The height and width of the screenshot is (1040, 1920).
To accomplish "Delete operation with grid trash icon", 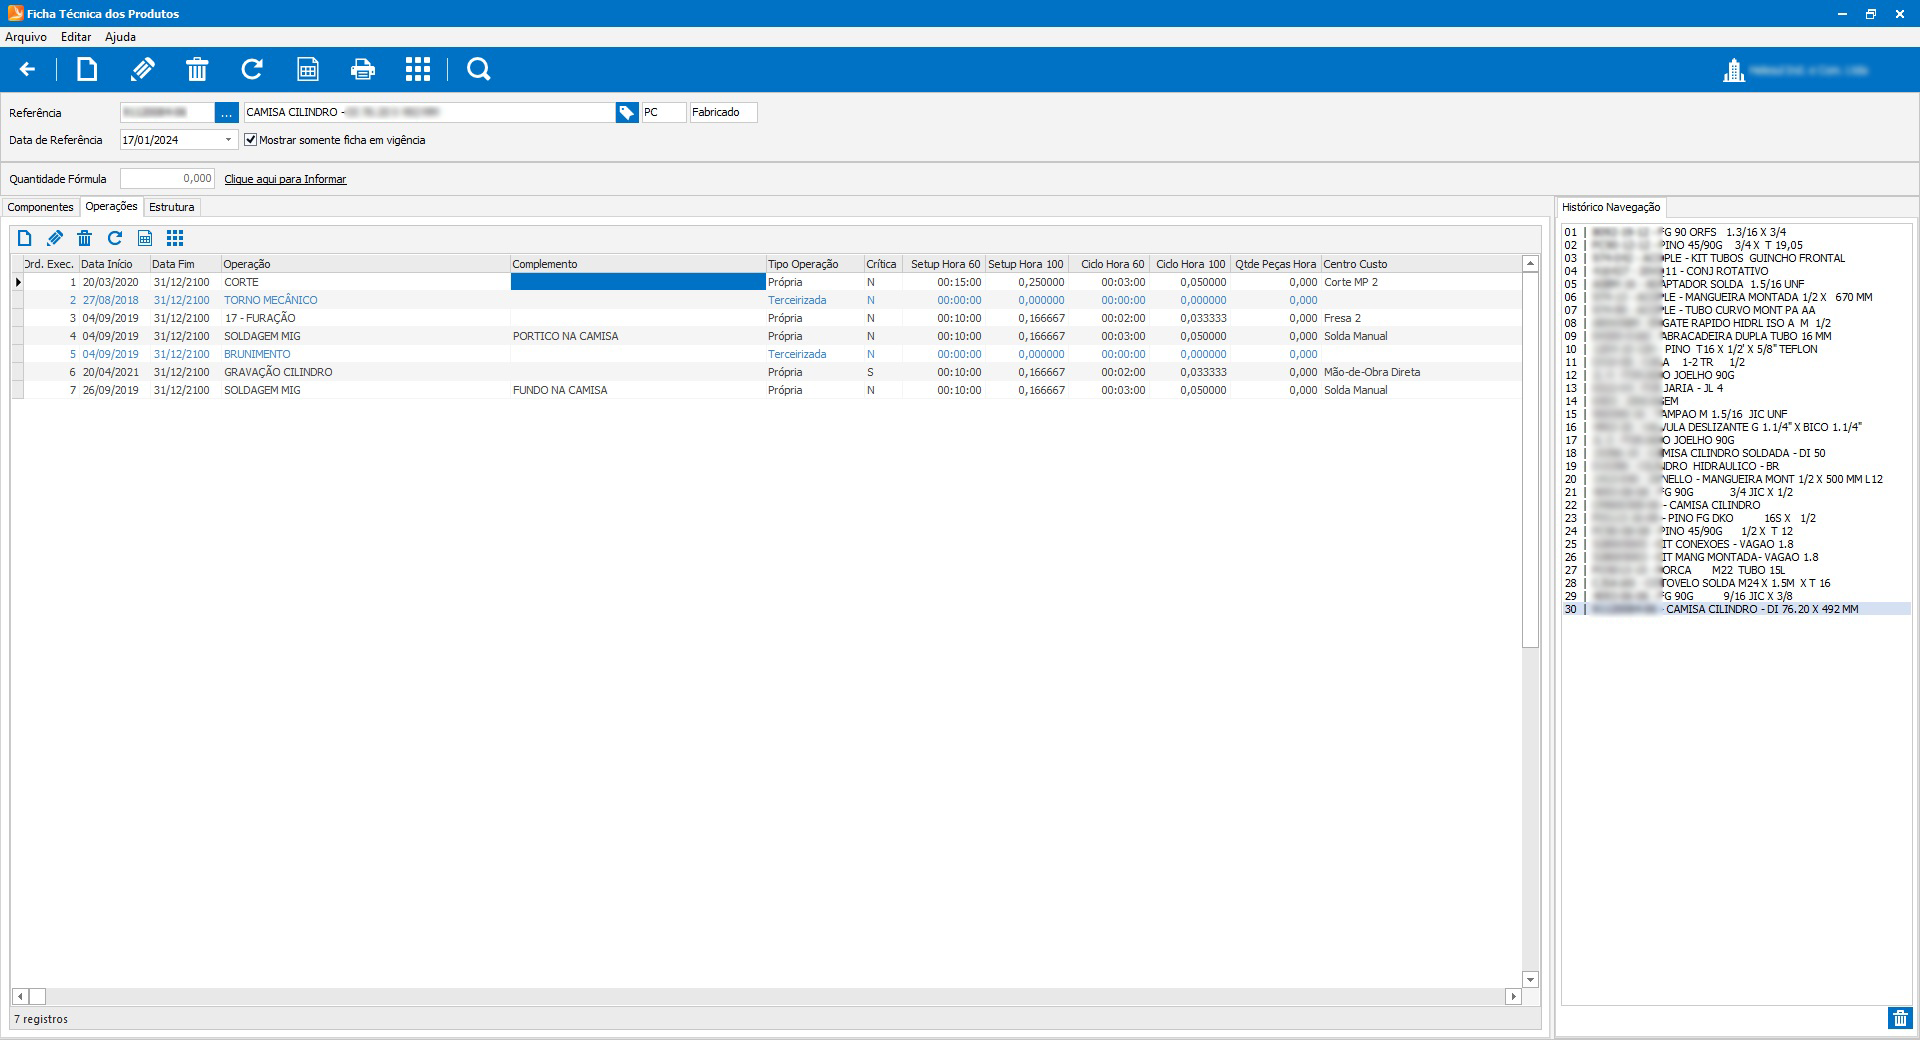I will [85, 238].
